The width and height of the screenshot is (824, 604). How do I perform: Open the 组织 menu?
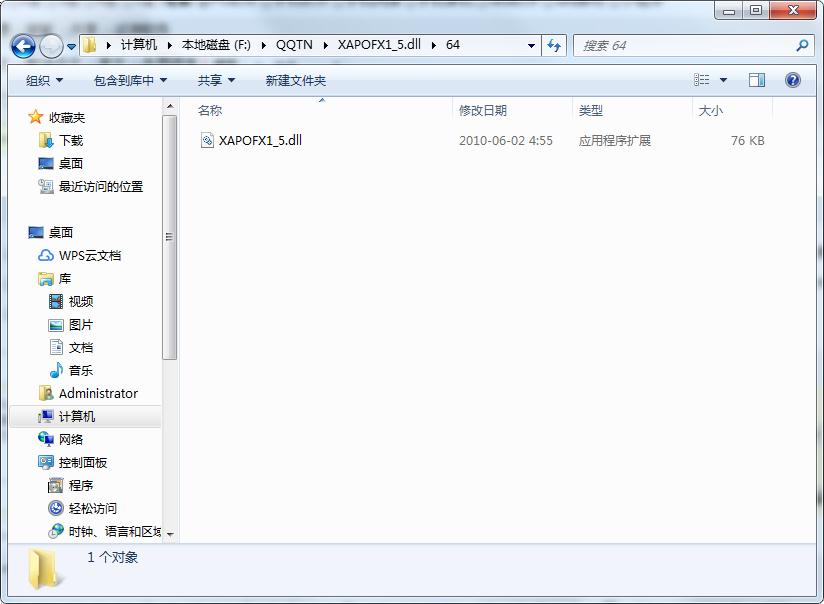tap(44, 80)
